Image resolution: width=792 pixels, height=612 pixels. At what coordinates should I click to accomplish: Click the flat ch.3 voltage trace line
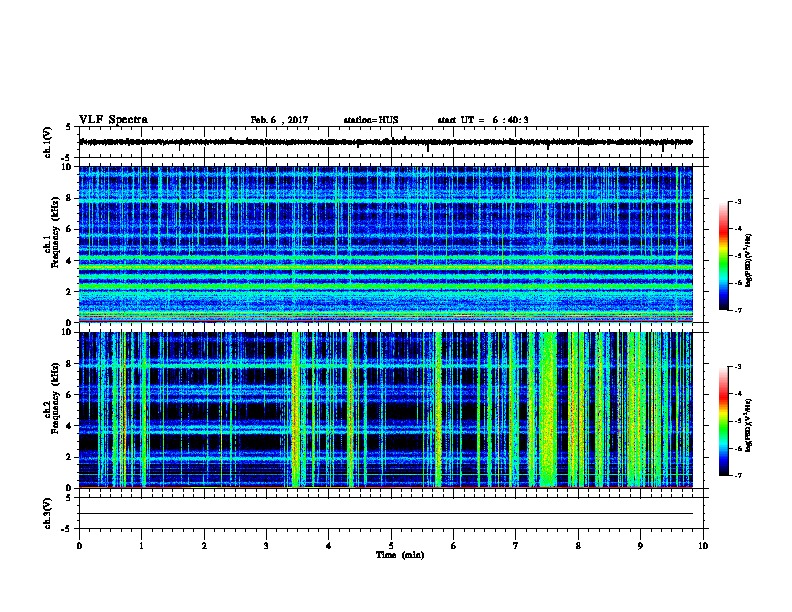pyautogui.click(x=386, y=514)
